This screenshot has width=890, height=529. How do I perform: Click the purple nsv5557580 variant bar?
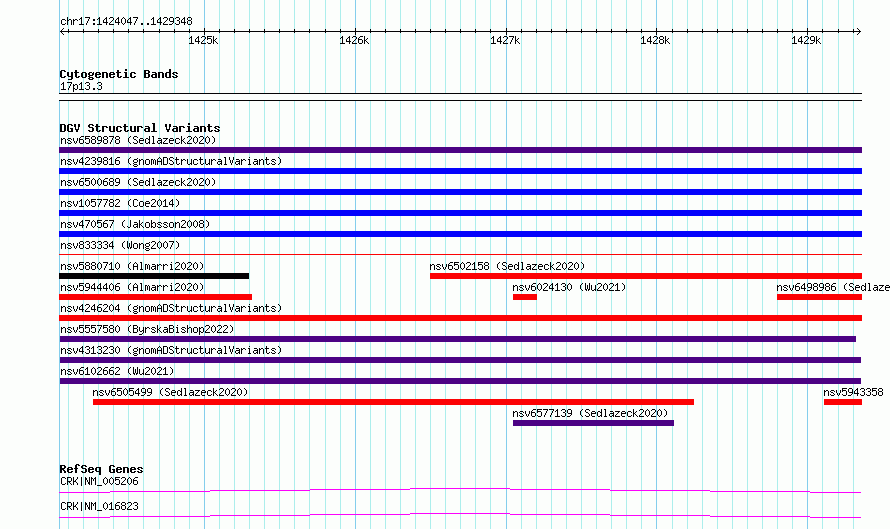pos(457,339)
